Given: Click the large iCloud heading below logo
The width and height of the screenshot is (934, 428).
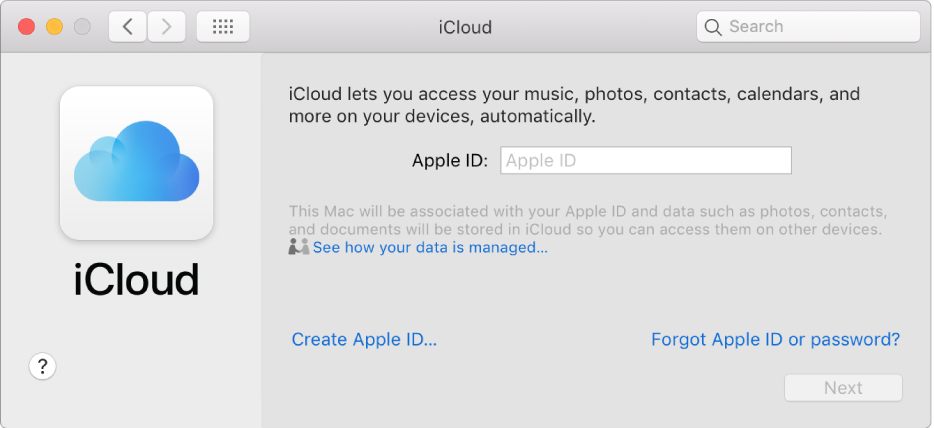Looking at the screenshot, I should point(136,279).
